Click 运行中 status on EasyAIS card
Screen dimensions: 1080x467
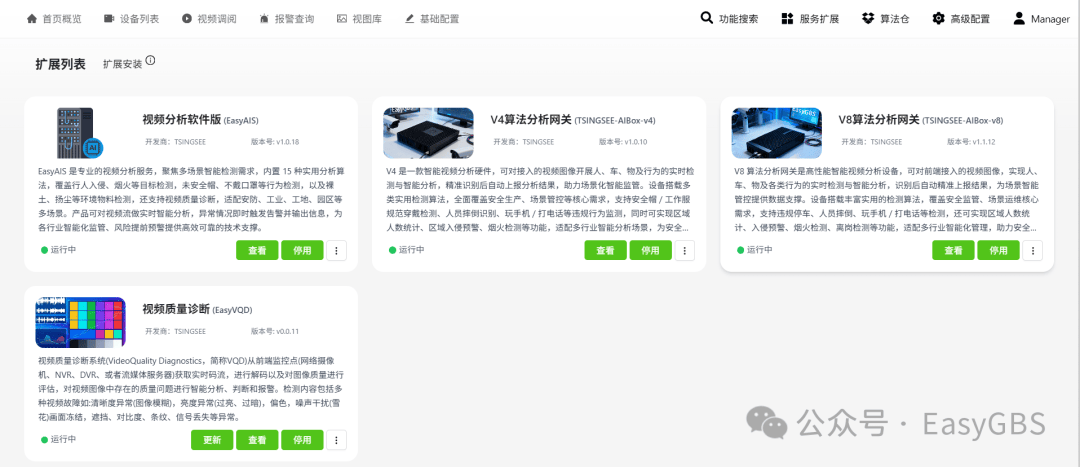59,250
